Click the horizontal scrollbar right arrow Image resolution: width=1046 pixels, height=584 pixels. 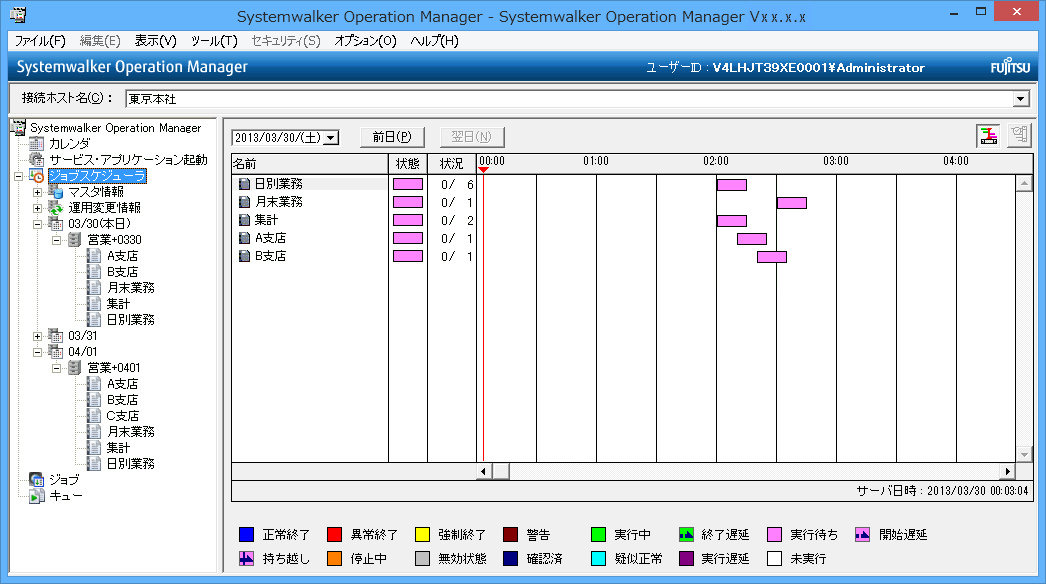tap(1007, 471)
